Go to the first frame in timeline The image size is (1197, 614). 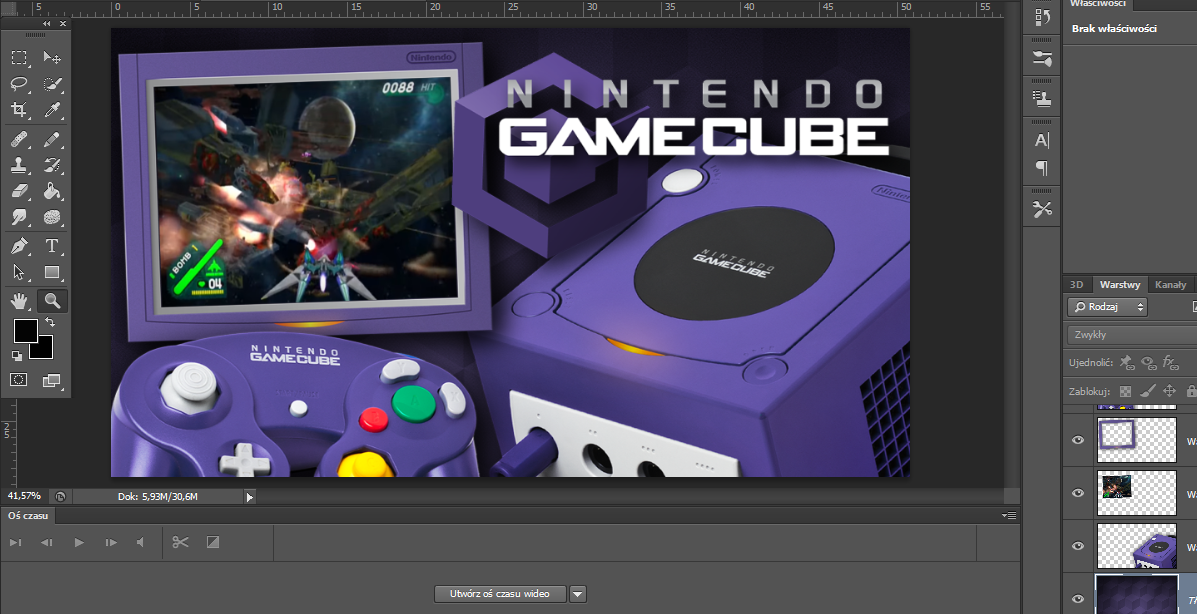[x=15, y=542]
